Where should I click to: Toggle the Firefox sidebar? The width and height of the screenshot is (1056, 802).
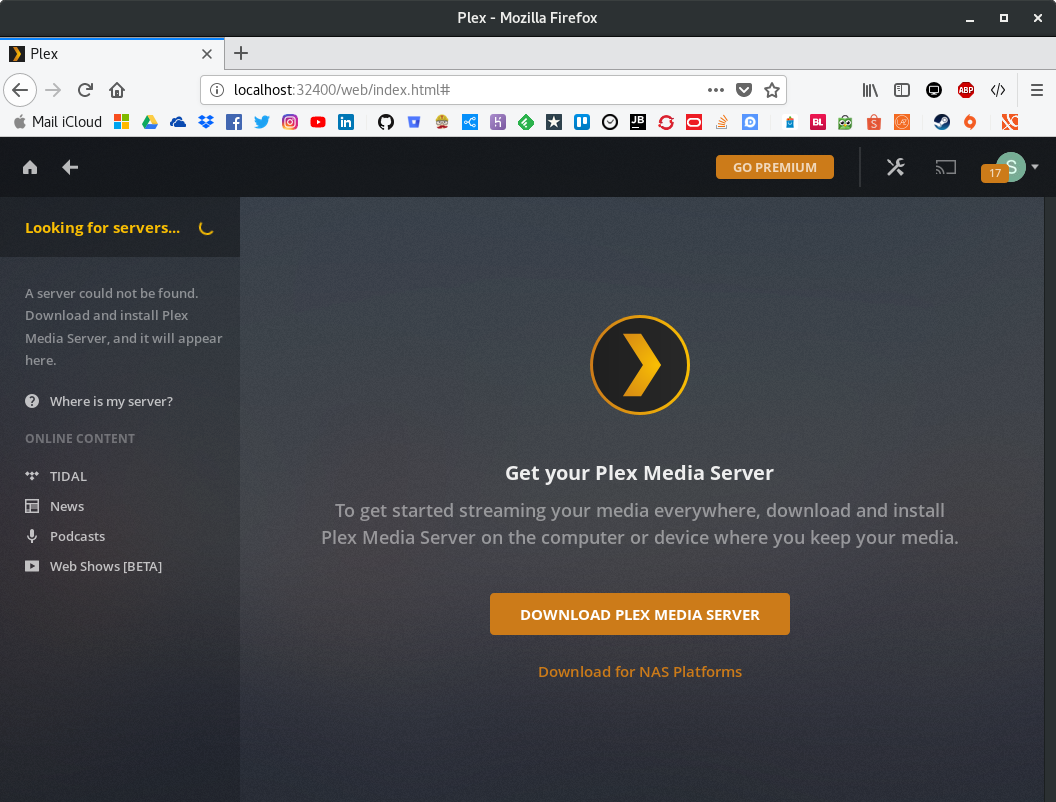point(902,90)
